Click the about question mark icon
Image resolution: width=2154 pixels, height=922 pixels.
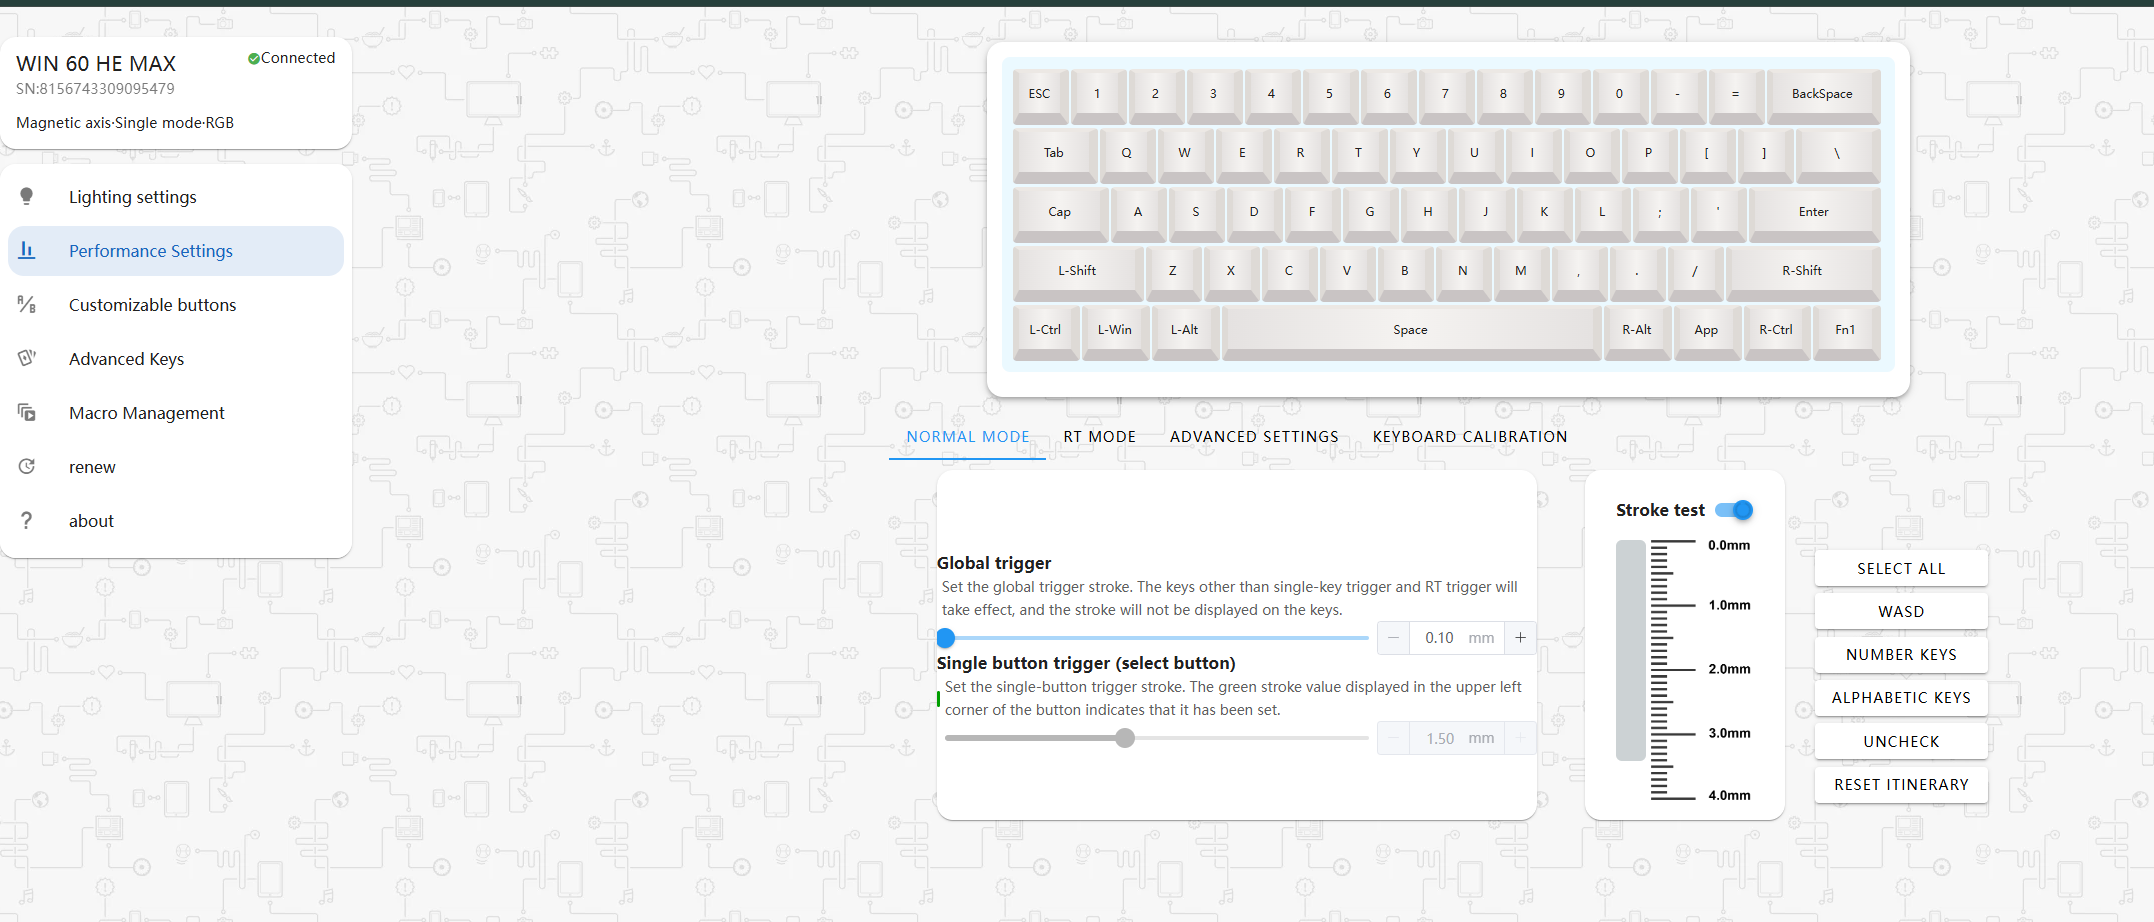coord(27,521)
